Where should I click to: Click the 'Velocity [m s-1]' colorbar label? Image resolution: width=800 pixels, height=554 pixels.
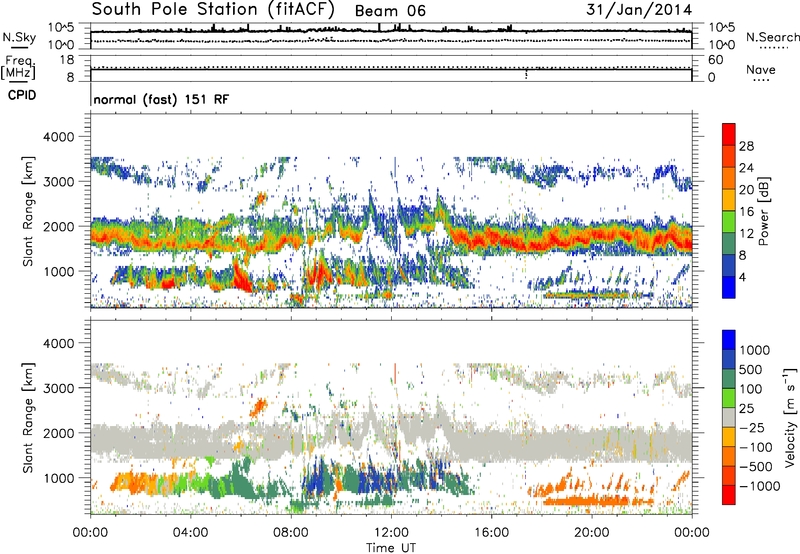(x=790, y=417)
